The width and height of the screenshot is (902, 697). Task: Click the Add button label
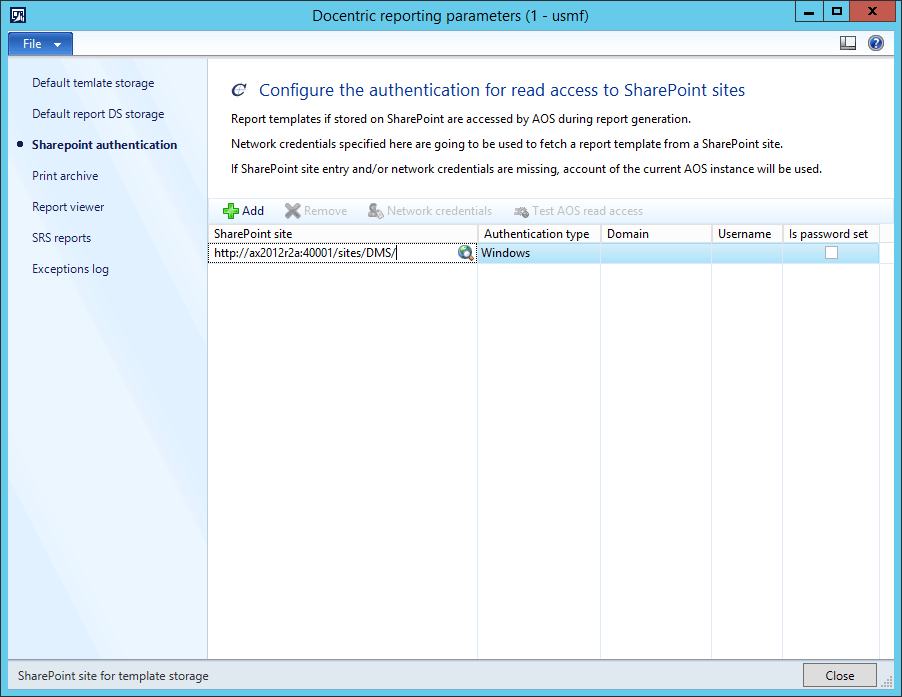[253, 211]
